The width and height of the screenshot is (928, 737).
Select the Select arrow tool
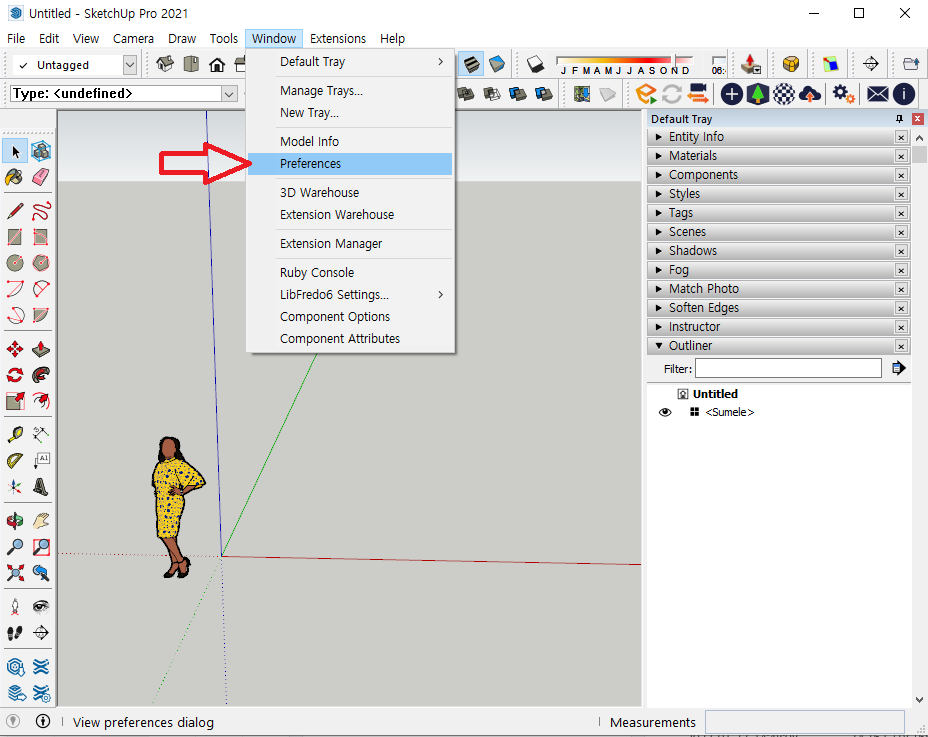click(x=15, y=152)
